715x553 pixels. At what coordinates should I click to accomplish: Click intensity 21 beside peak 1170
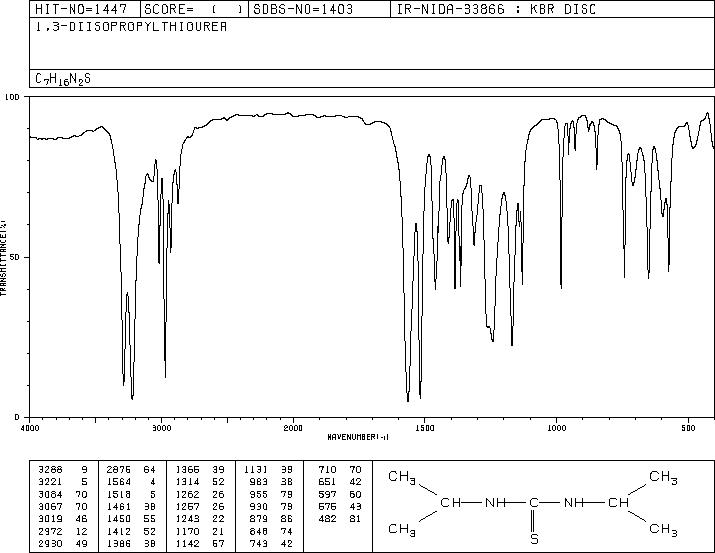[x=218, y=532]
